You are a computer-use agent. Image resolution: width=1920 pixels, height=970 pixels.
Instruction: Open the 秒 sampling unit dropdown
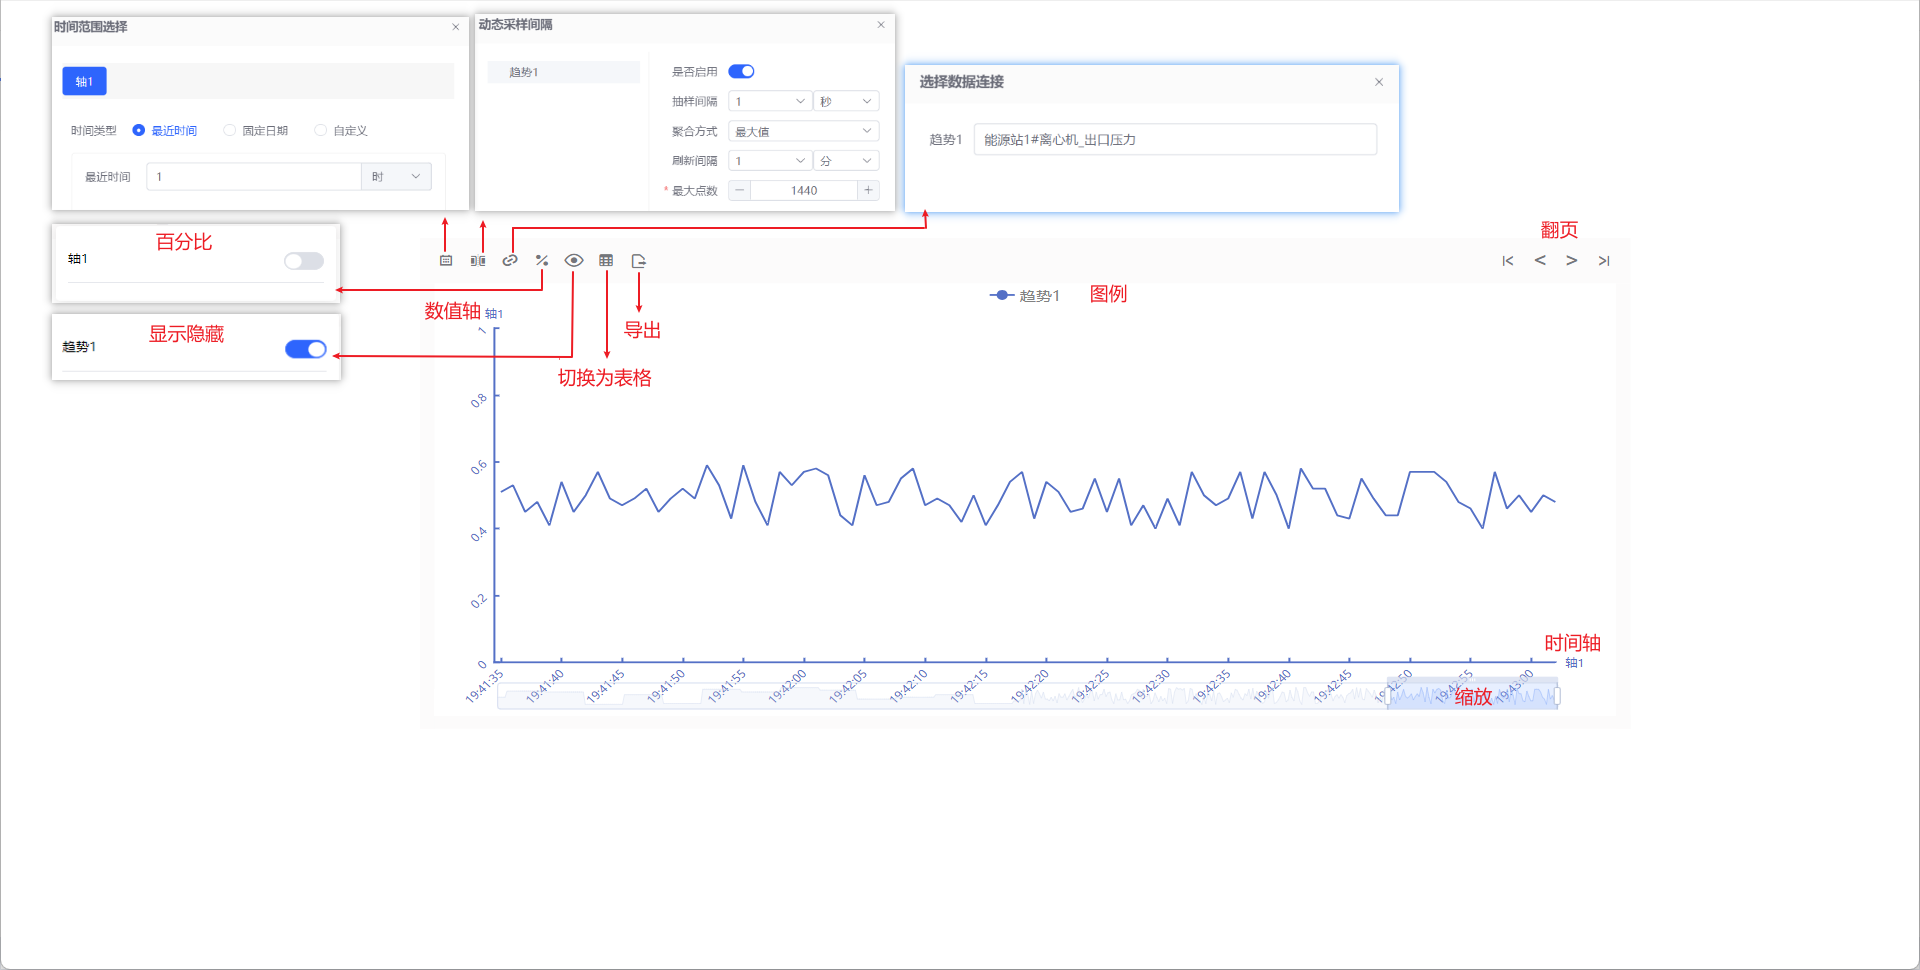(x=846, y=101)
